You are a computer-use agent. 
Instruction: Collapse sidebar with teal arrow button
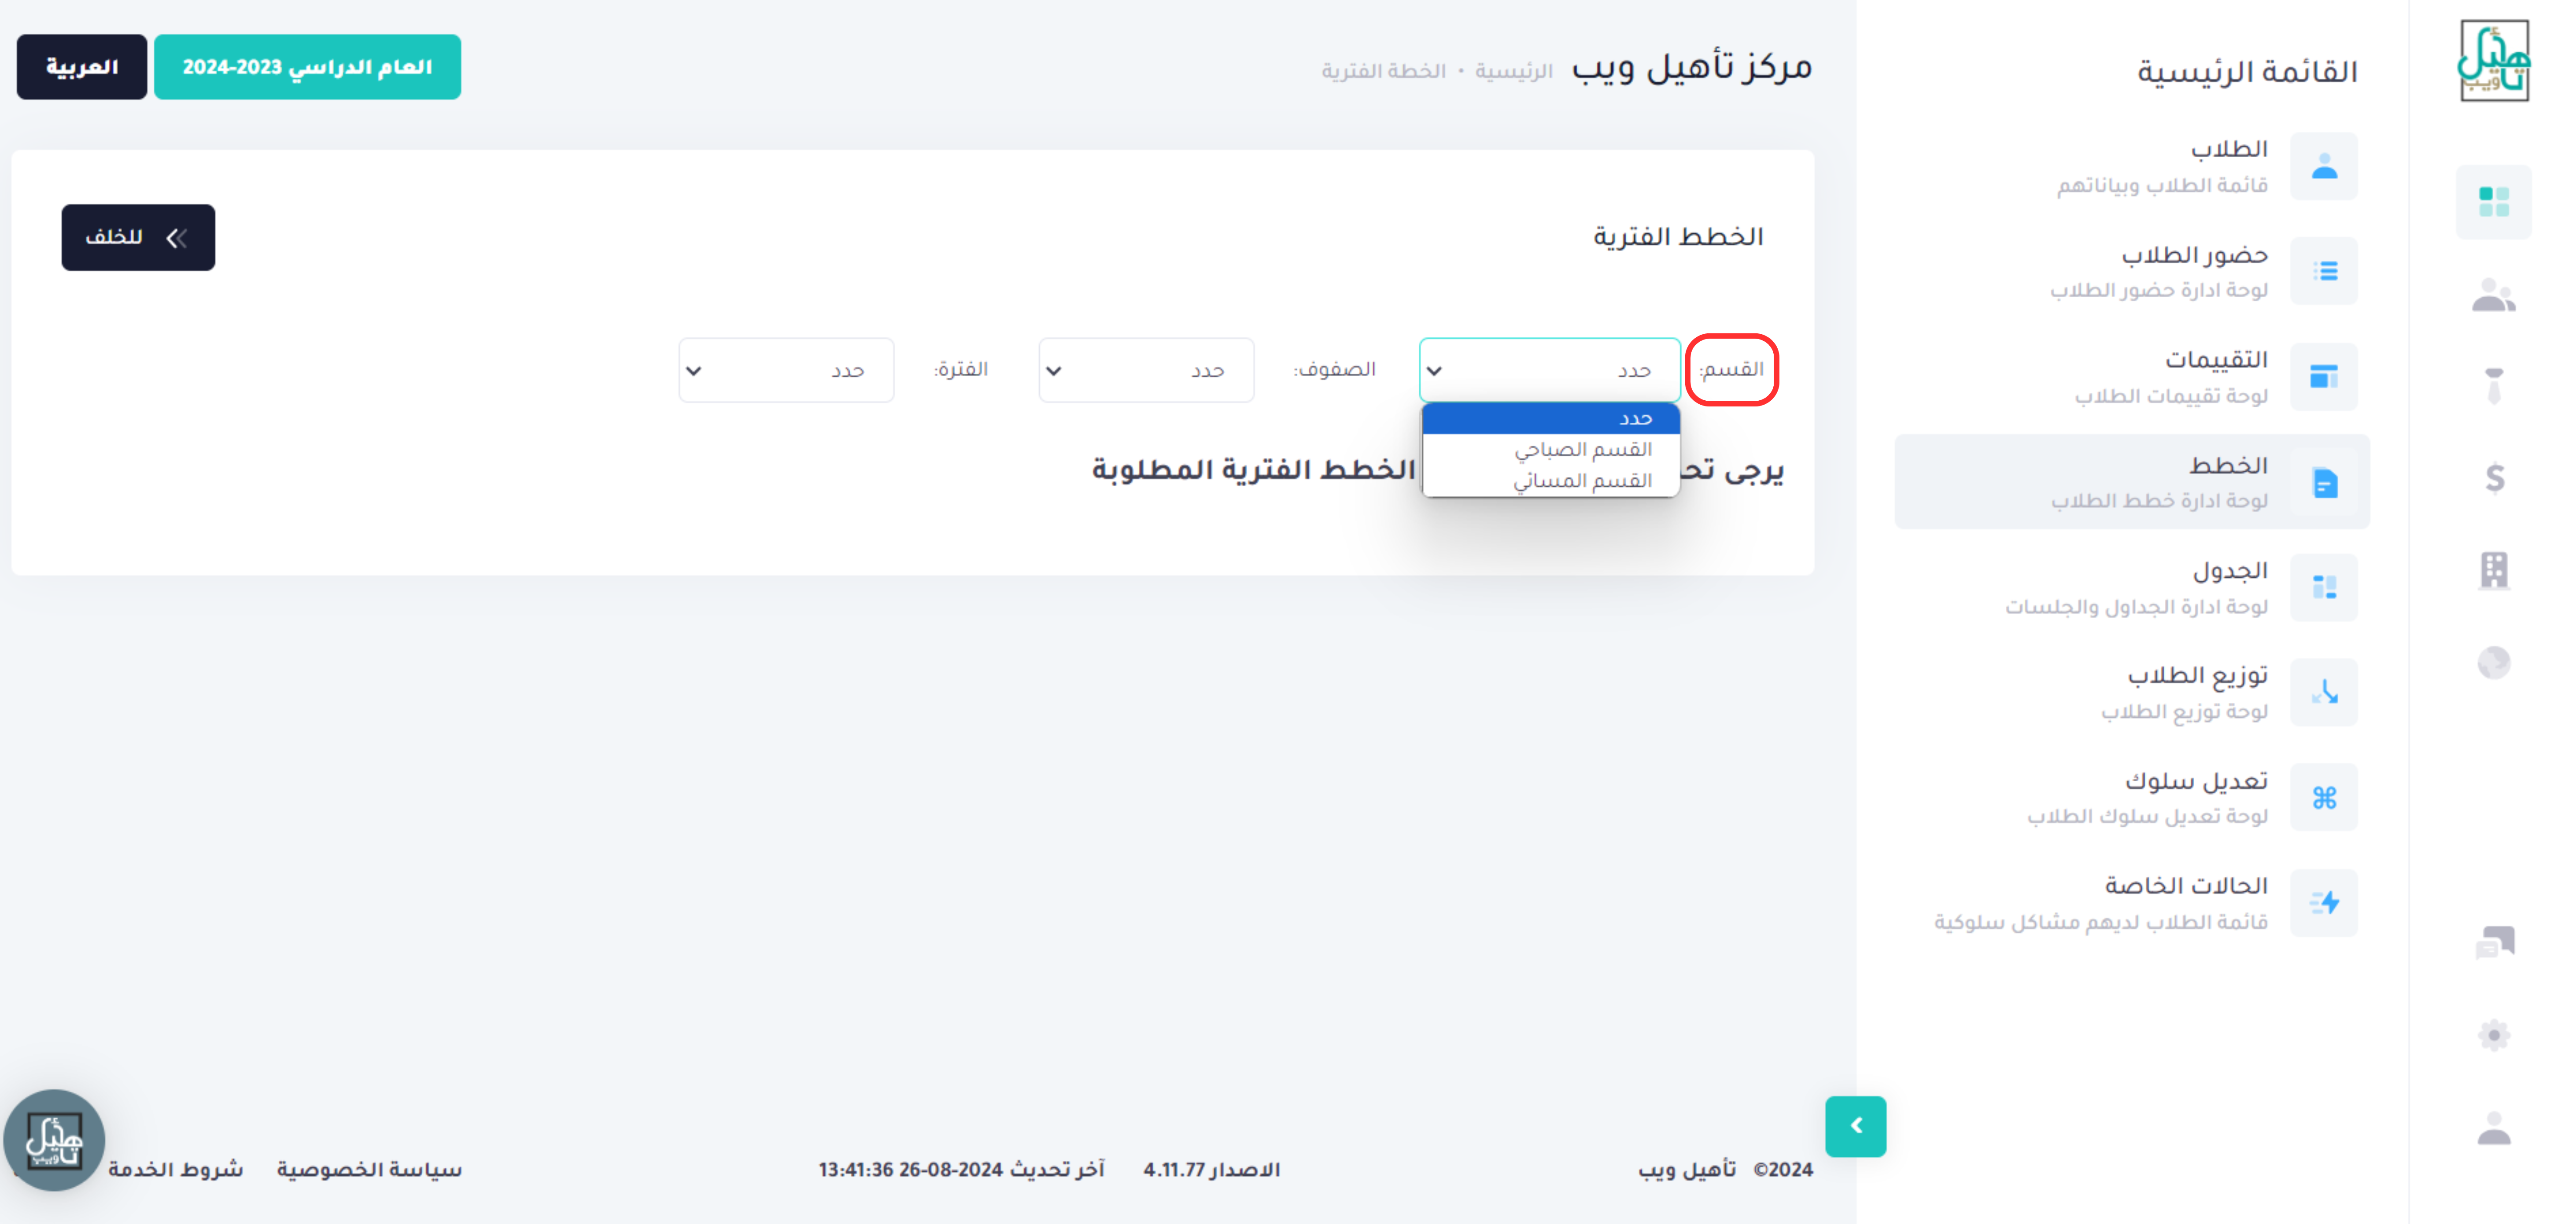(x=1855, y=1127)
